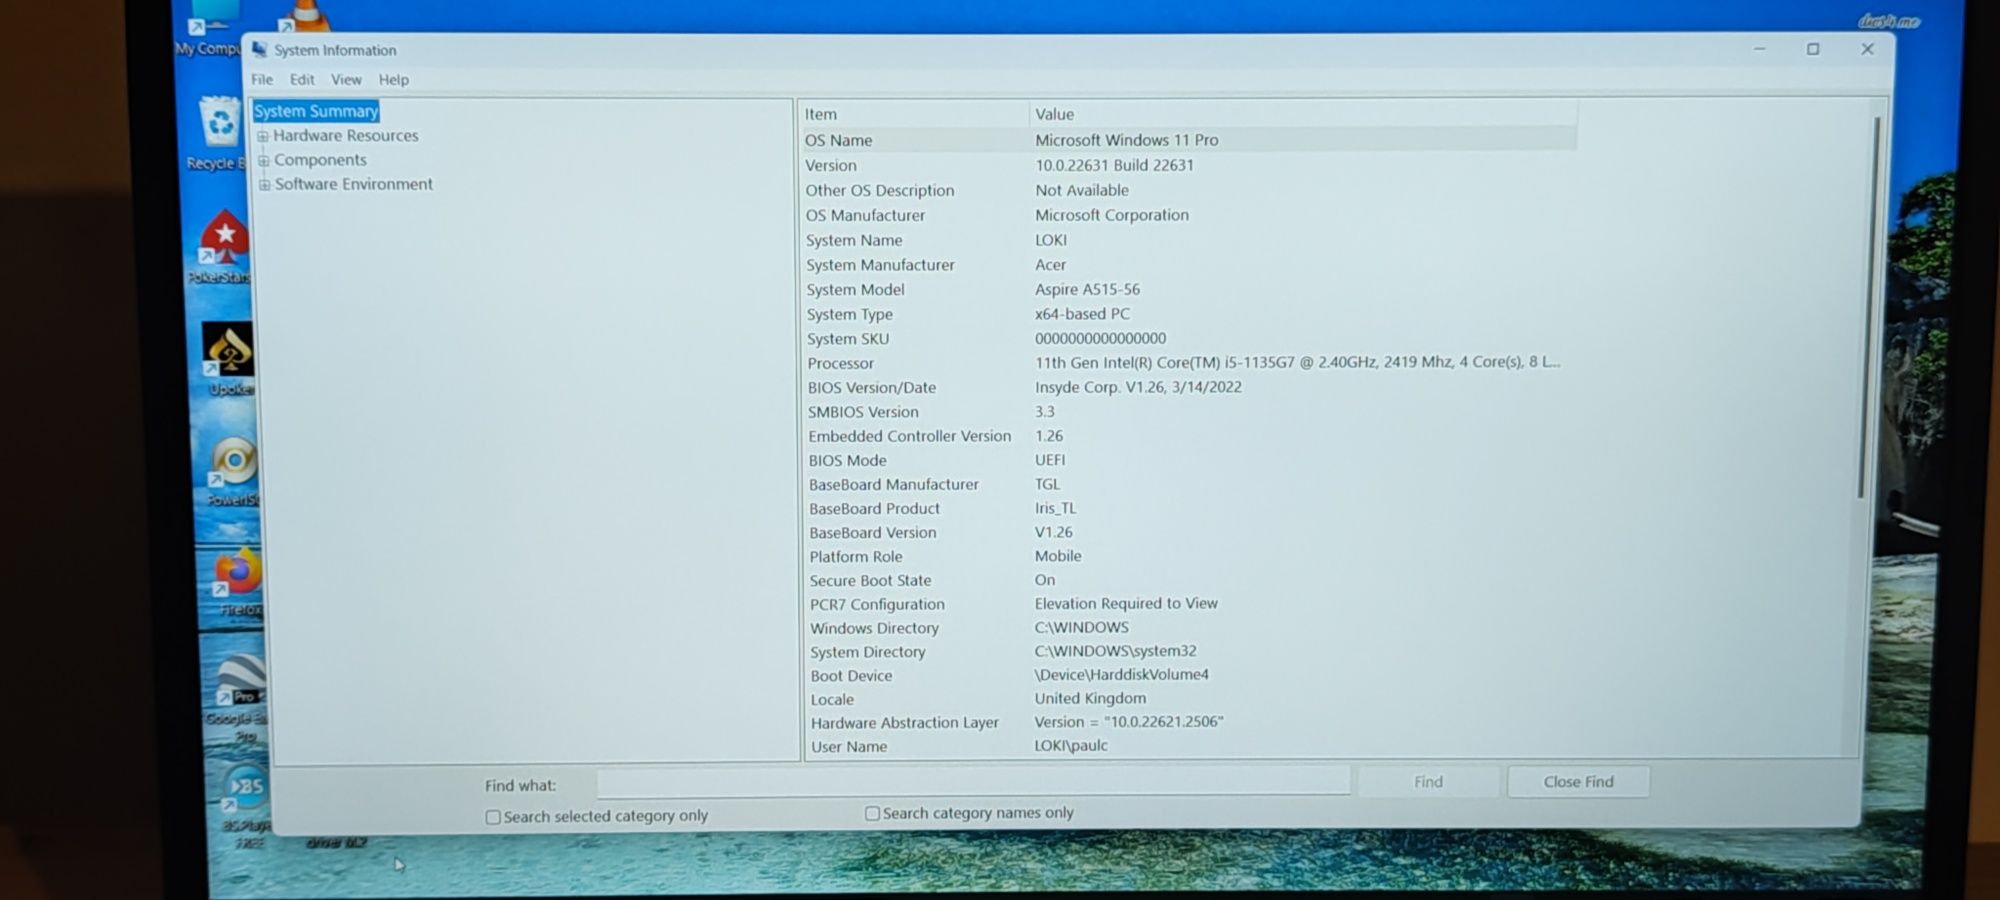2000x900 pixels.
Task: Select System Summary in the tree
Action: (316, 111)
